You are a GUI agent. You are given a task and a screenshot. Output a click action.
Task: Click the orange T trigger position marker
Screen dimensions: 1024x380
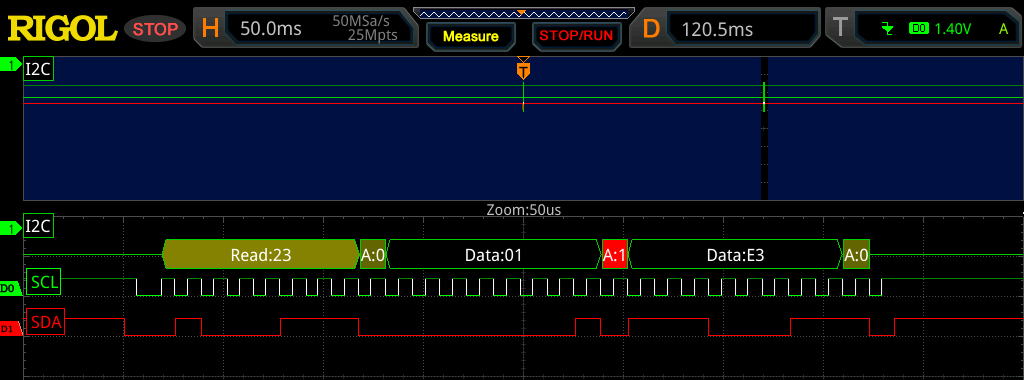[x=523, y=69]
